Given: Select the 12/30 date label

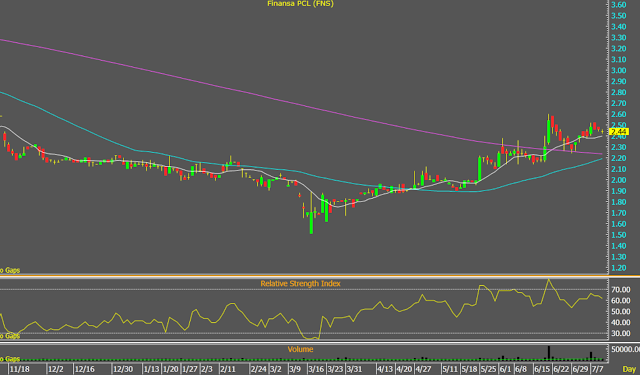Looking at the screenshot, I should point(123,369).
